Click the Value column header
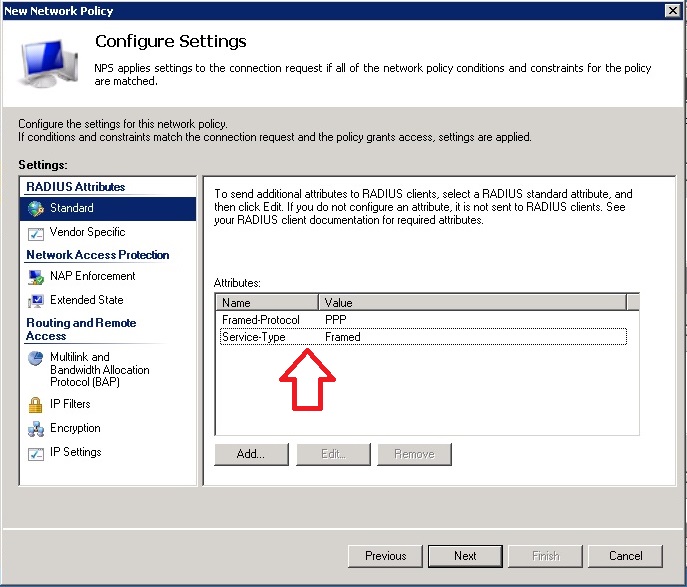The width and height of the screenshot is (687, 587). [x=471, y=302]
